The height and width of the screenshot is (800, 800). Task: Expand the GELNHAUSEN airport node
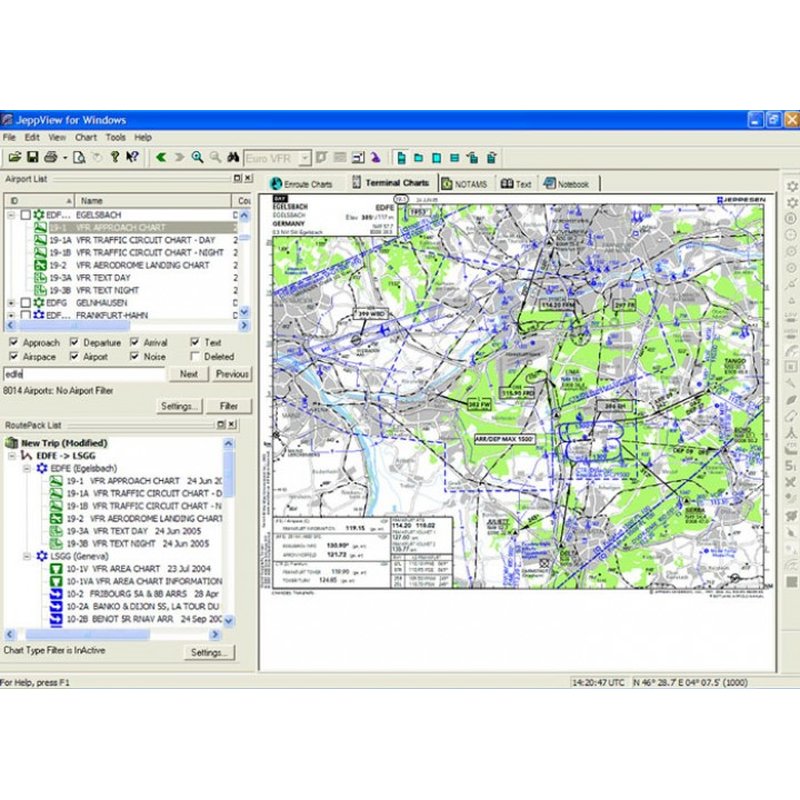11,303
